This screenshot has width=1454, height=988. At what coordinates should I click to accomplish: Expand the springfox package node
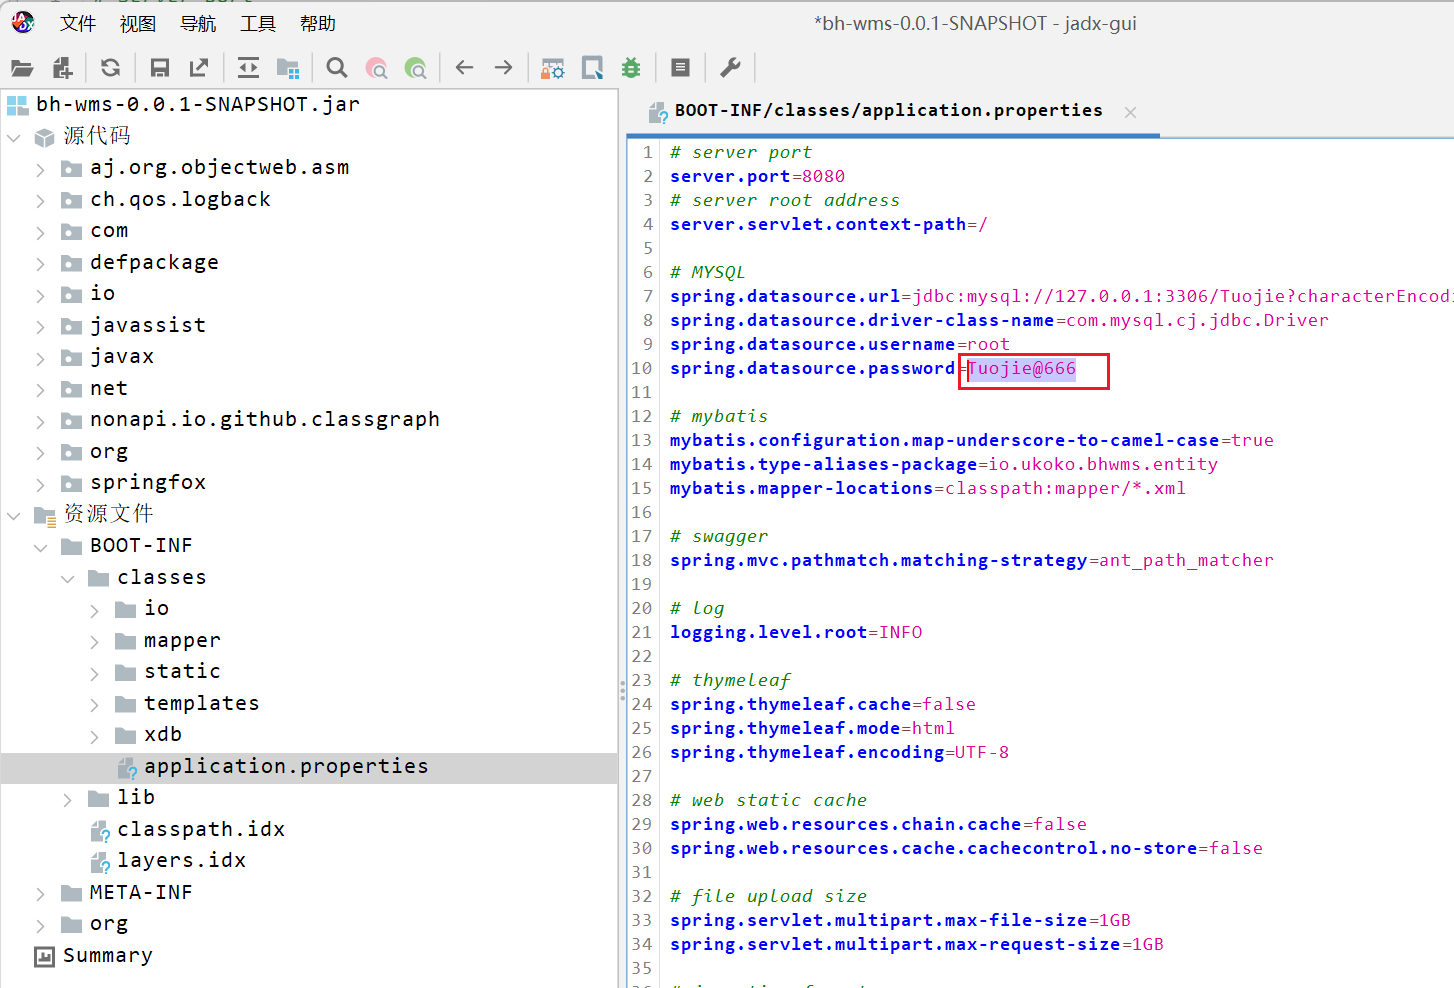[40, 484]
